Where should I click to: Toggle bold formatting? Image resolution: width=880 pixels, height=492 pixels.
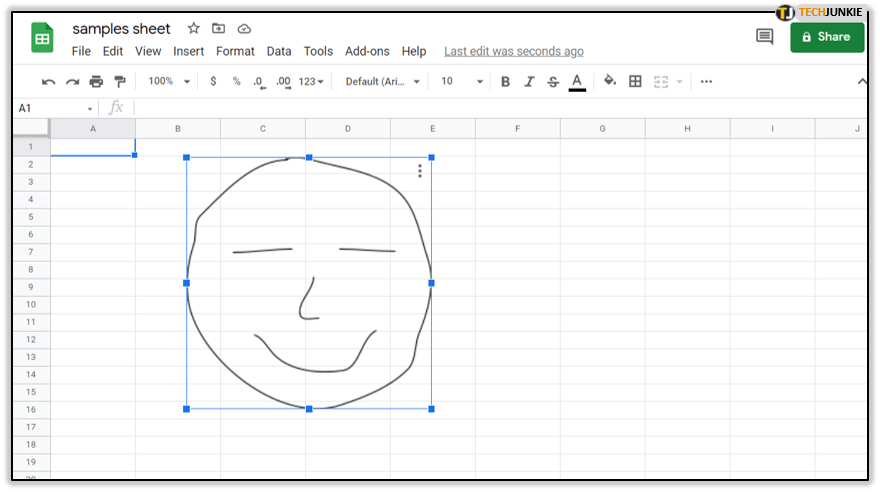coord(505,82)
